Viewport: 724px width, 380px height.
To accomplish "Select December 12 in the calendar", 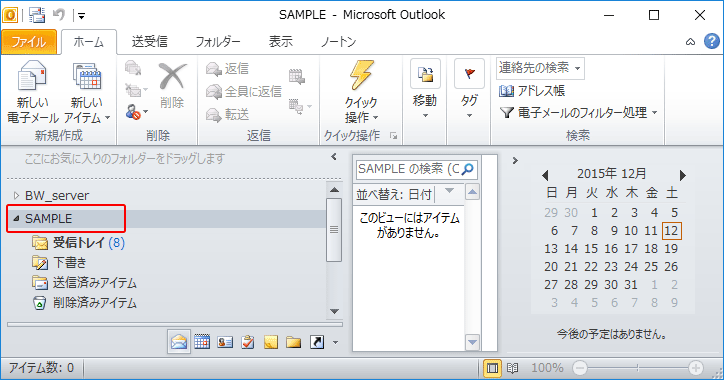I will click(671, 230).
